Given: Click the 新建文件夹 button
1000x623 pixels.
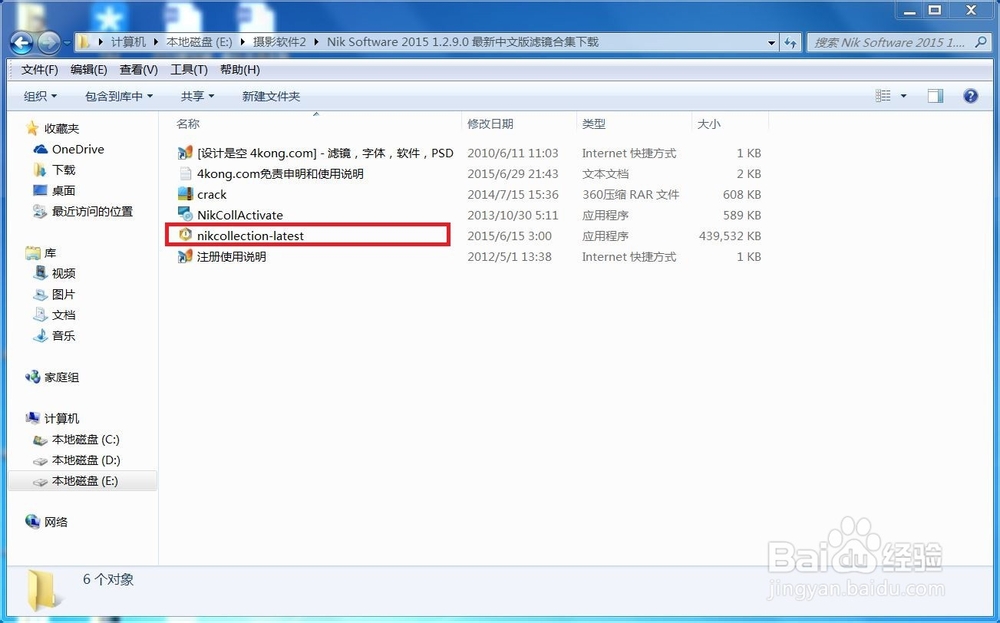Looking at the screenshot, I should (x=271, y=96).
